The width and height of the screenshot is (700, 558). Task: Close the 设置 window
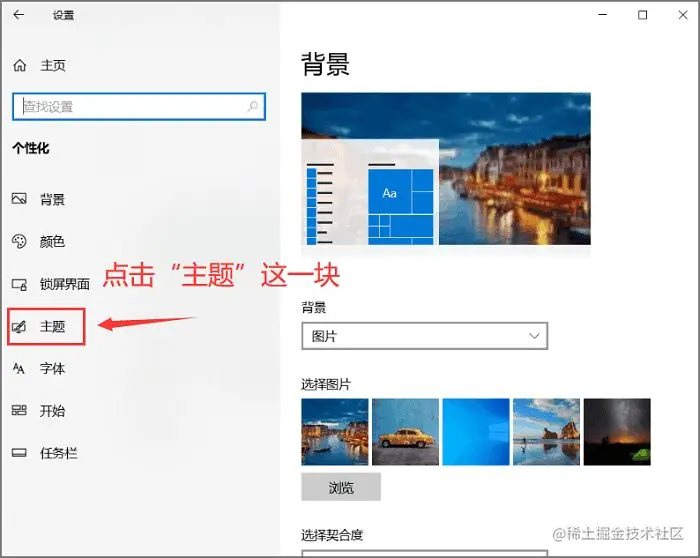coord(683,15)
